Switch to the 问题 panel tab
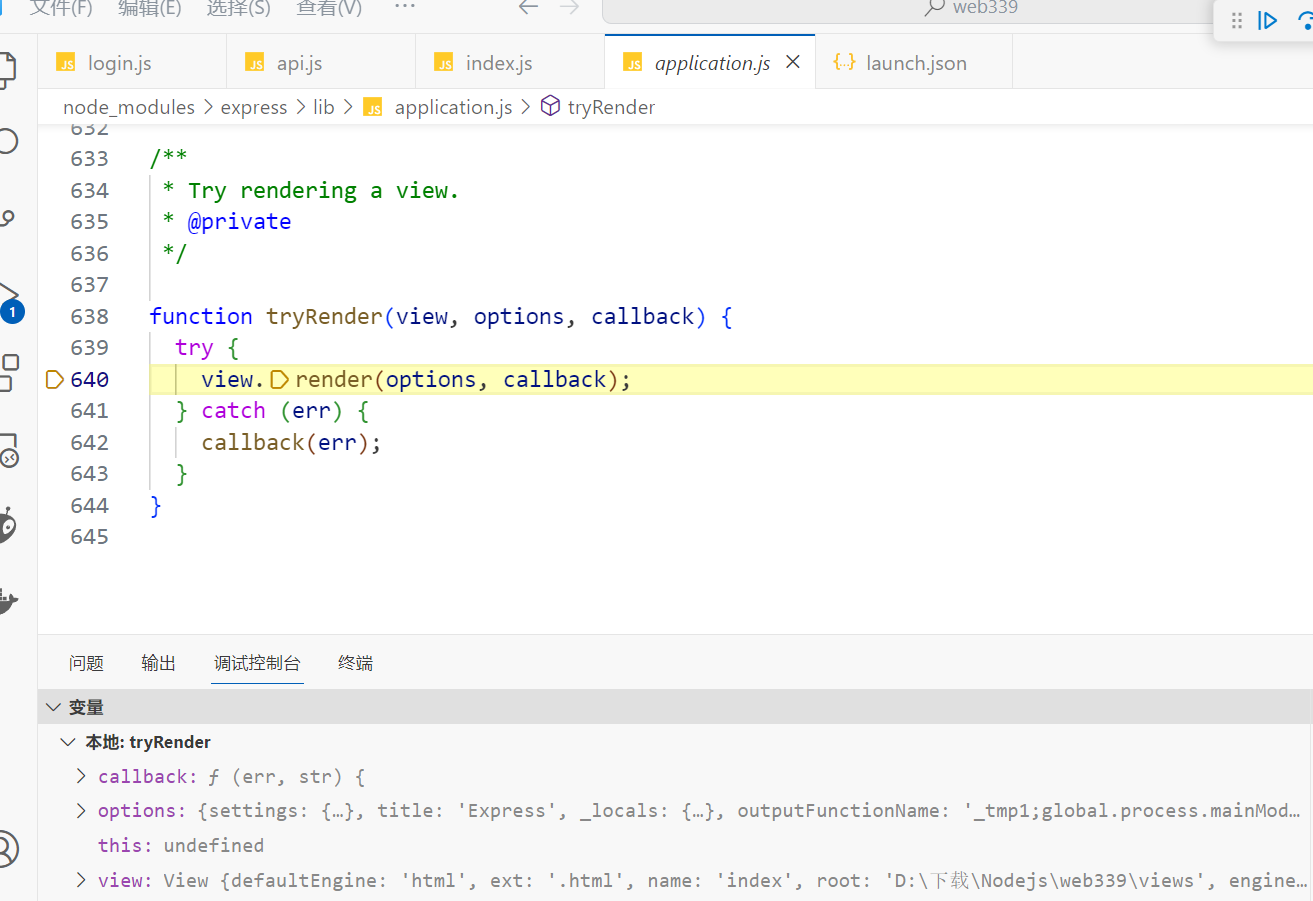Screen dimensions: 1313x901 (x=86, y=663)
